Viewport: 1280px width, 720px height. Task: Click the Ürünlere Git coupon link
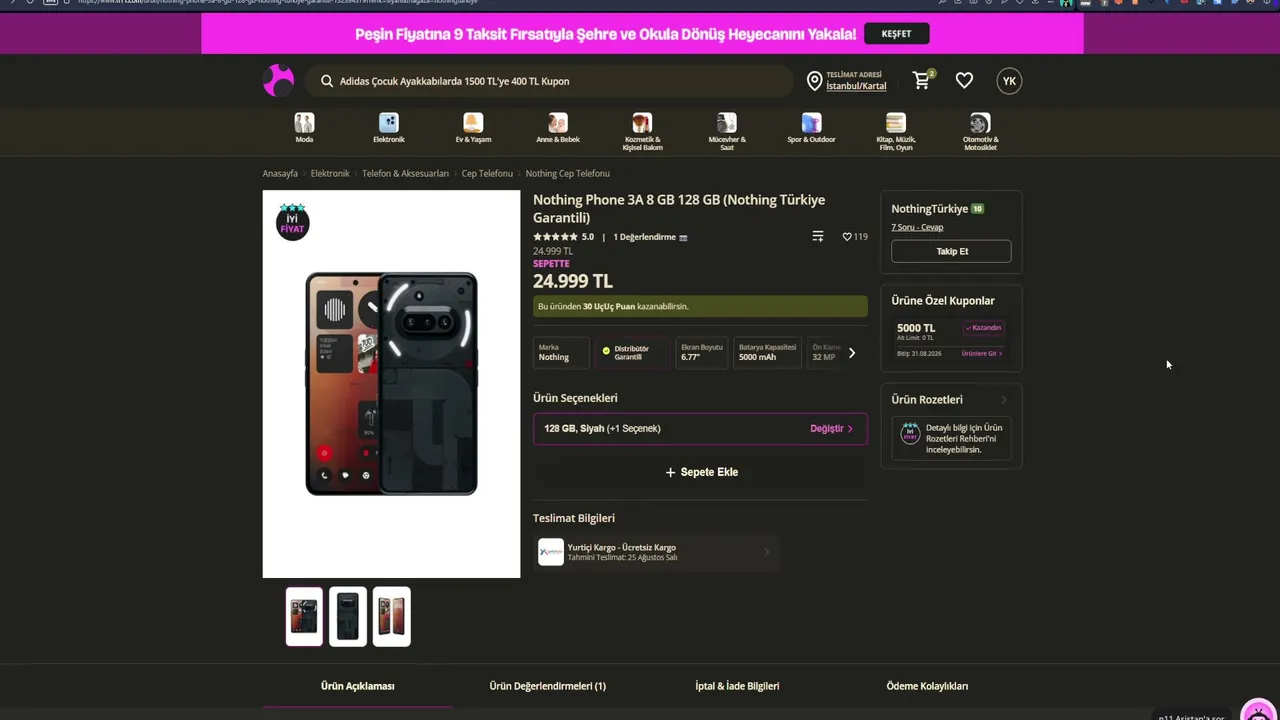[981, 354]
